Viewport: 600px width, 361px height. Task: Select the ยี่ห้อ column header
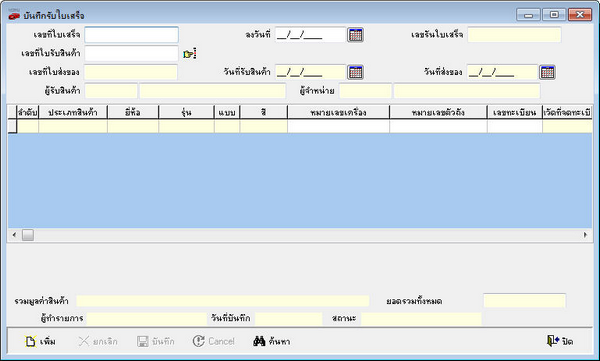pos(133,112)
